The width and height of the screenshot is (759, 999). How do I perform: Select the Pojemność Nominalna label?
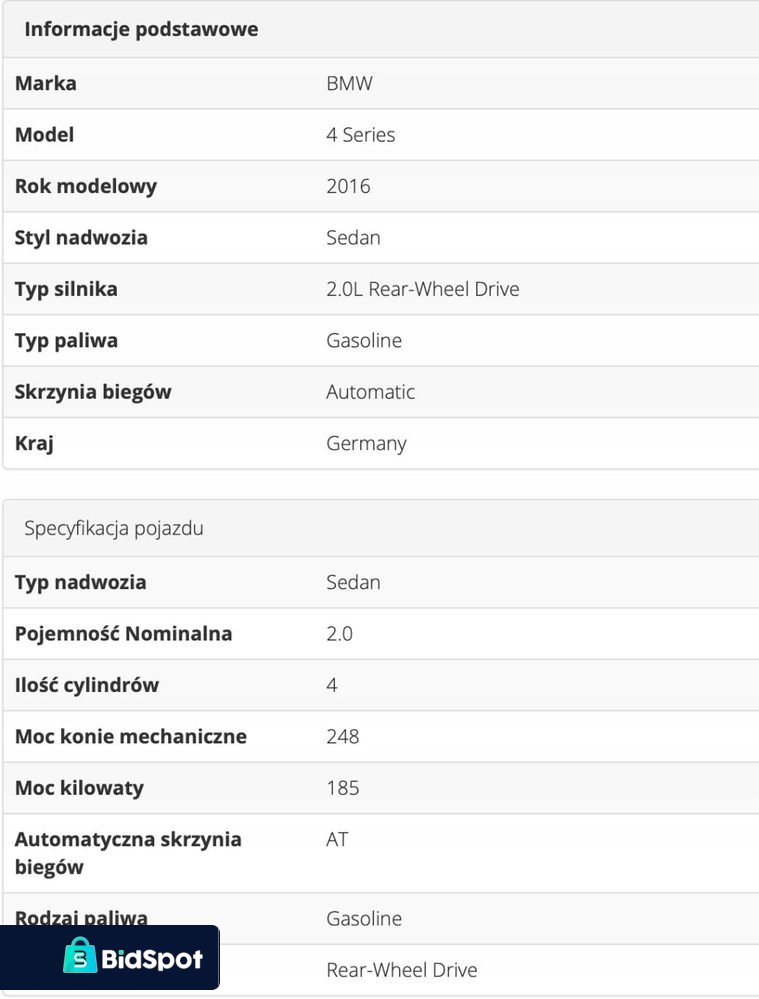(x=123, y=633)
